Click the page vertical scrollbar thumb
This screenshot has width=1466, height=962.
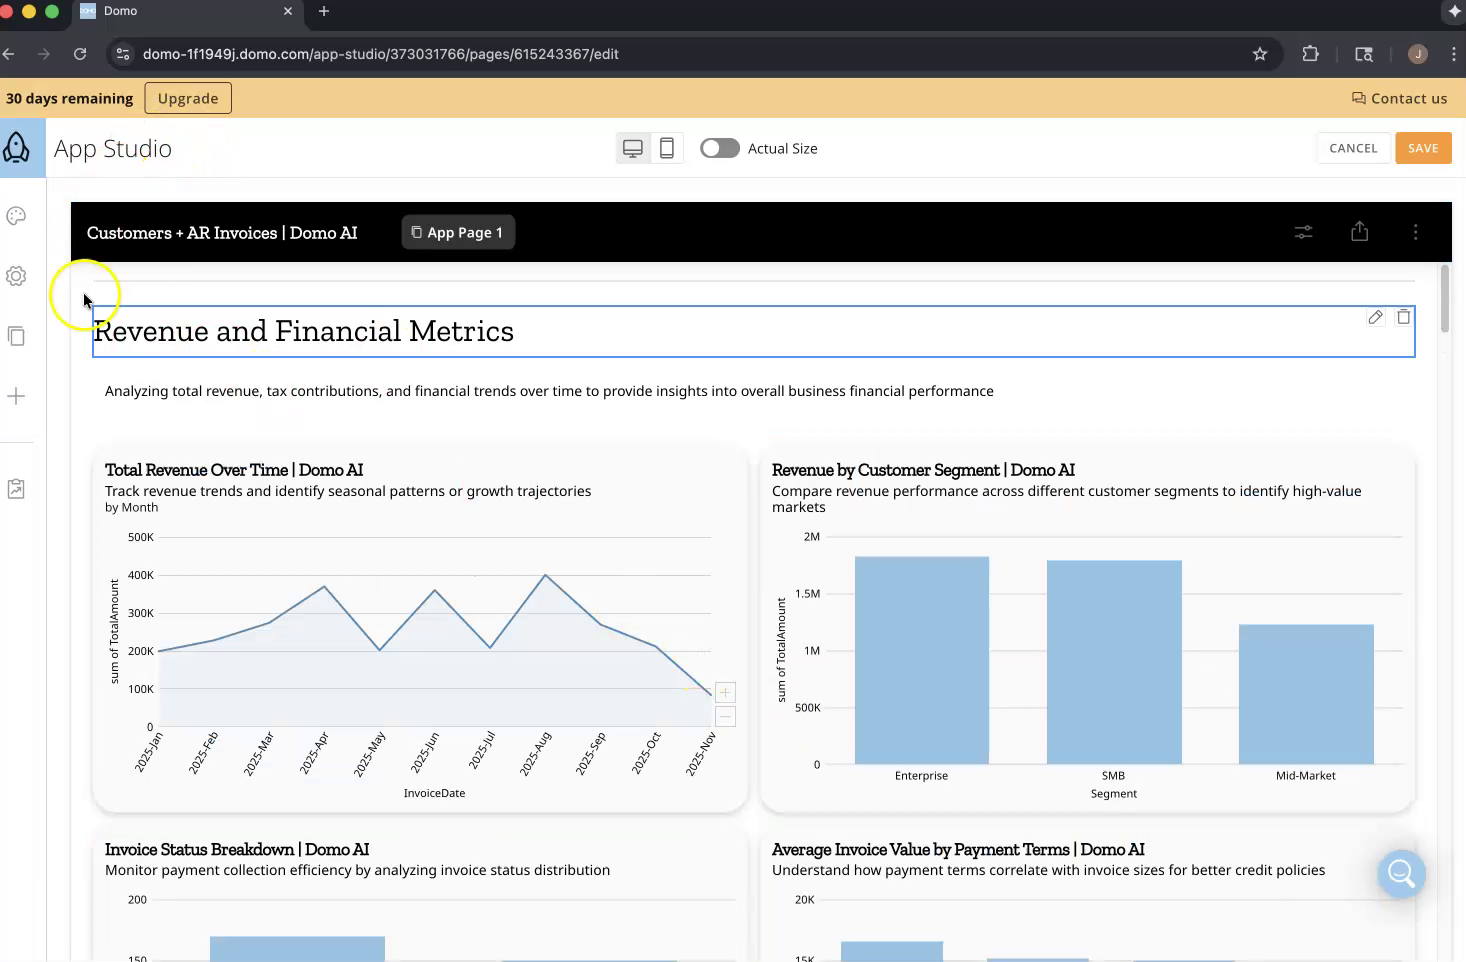[1444, 298]
